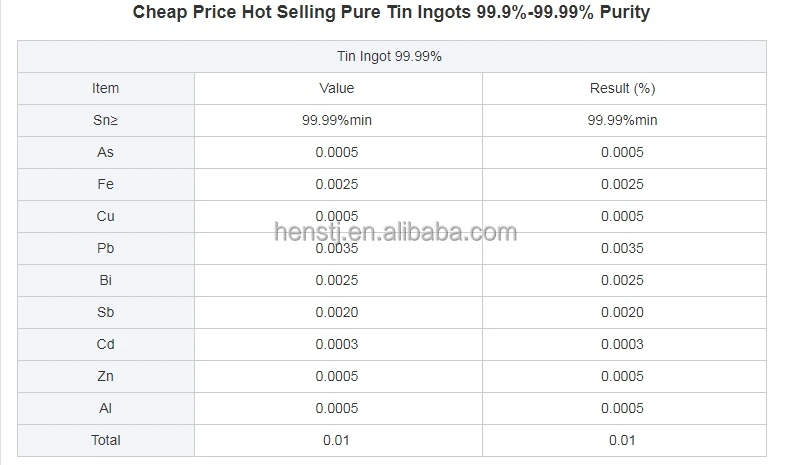This screenshot has height=465, width=790.
Task: Click the Sn value cell '99.99%min' in Value column
Action: [x=336, y=120]
